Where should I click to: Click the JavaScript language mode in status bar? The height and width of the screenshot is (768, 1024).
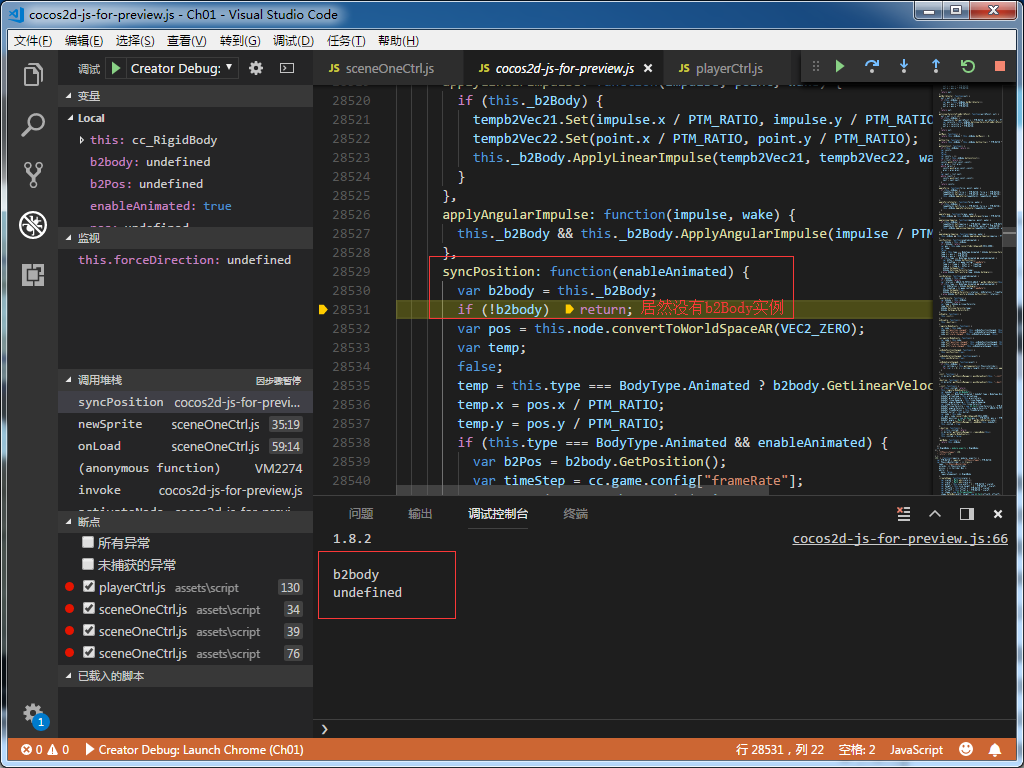[916, 749]
